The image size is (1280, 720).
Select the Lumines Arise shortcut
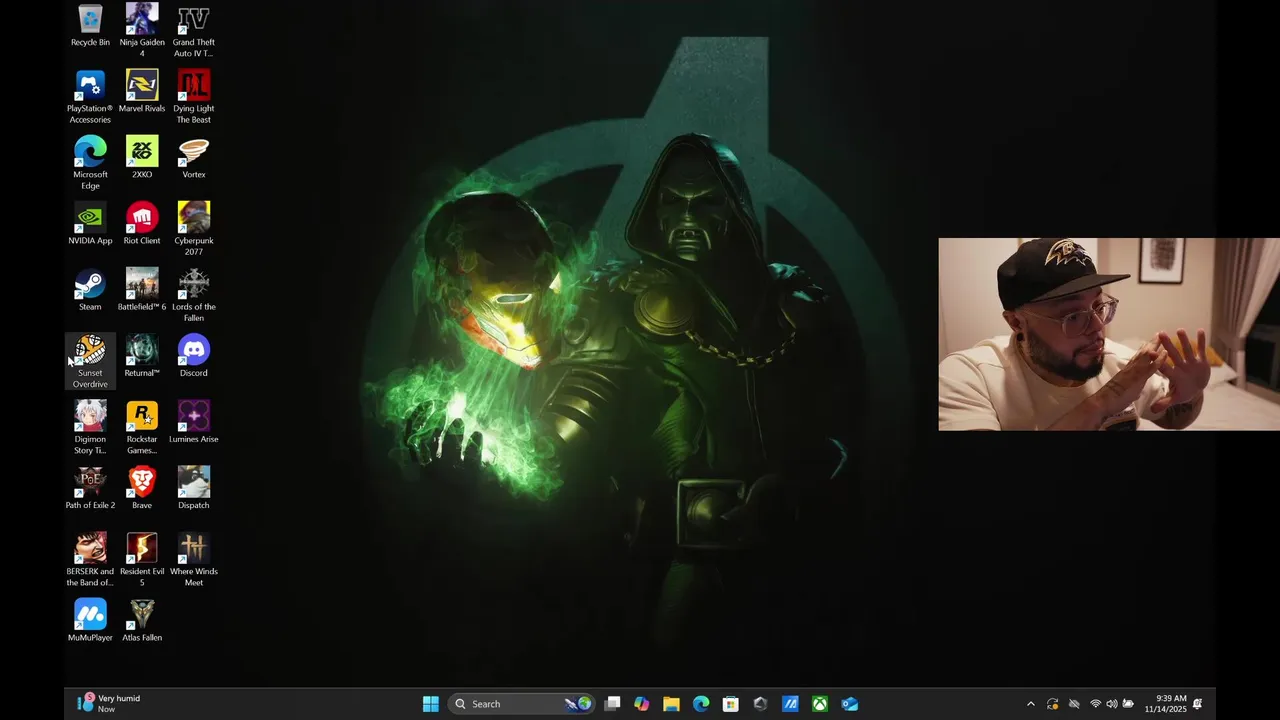click(194, 422)
